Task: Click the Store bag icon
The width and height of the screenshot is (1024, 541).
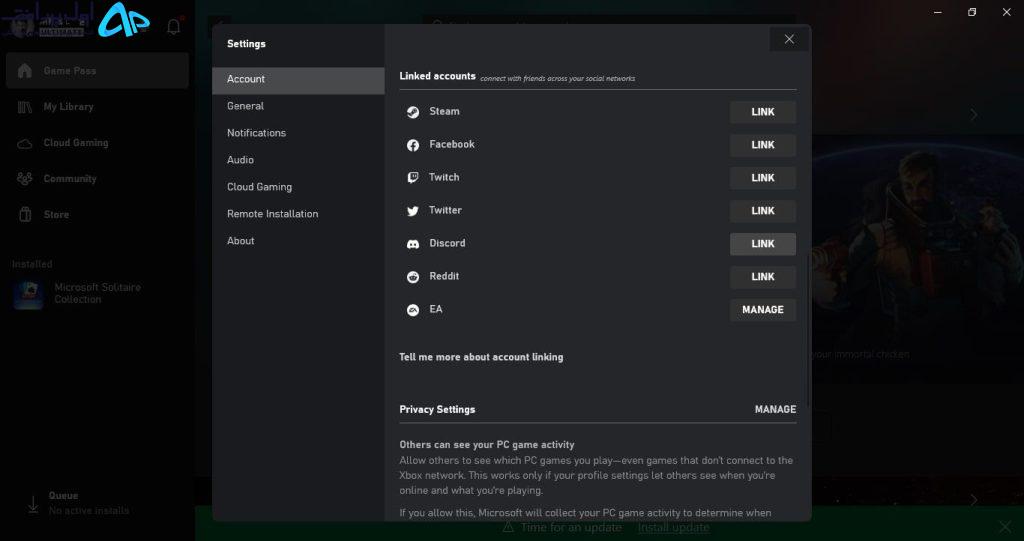Action: (x=25, y=214)
